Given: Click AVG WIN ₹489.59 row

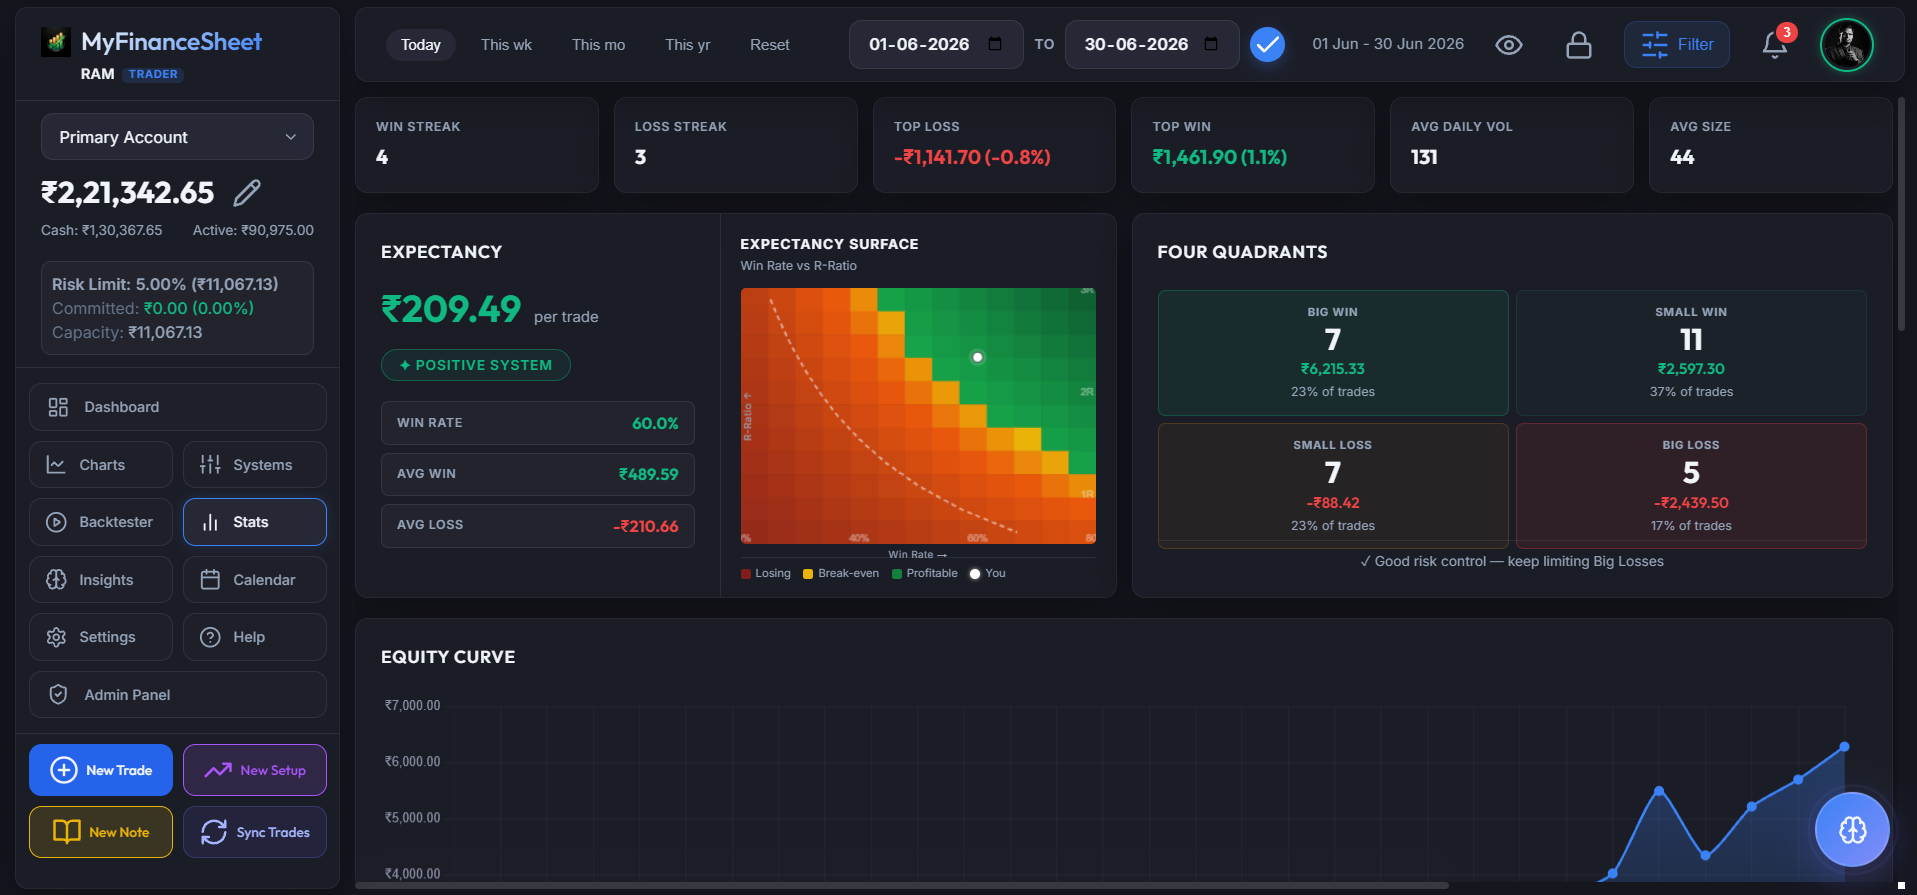Looking at the screenshot, I should pyautogui.click(x=538, y=474).
